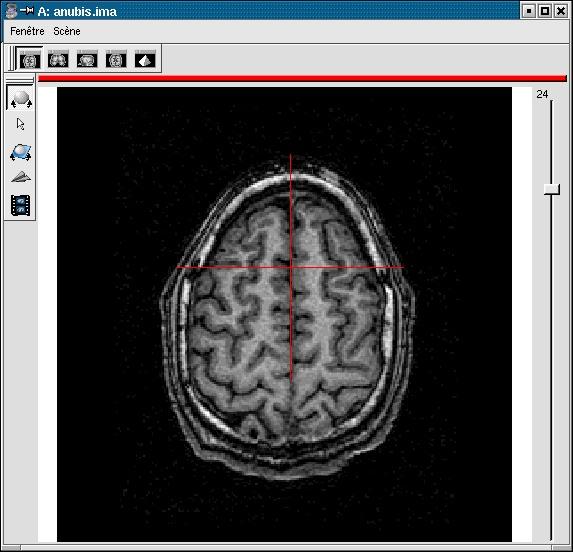Switch to 3D pyramid view mode
573x552 pixels.
[145, 60]
